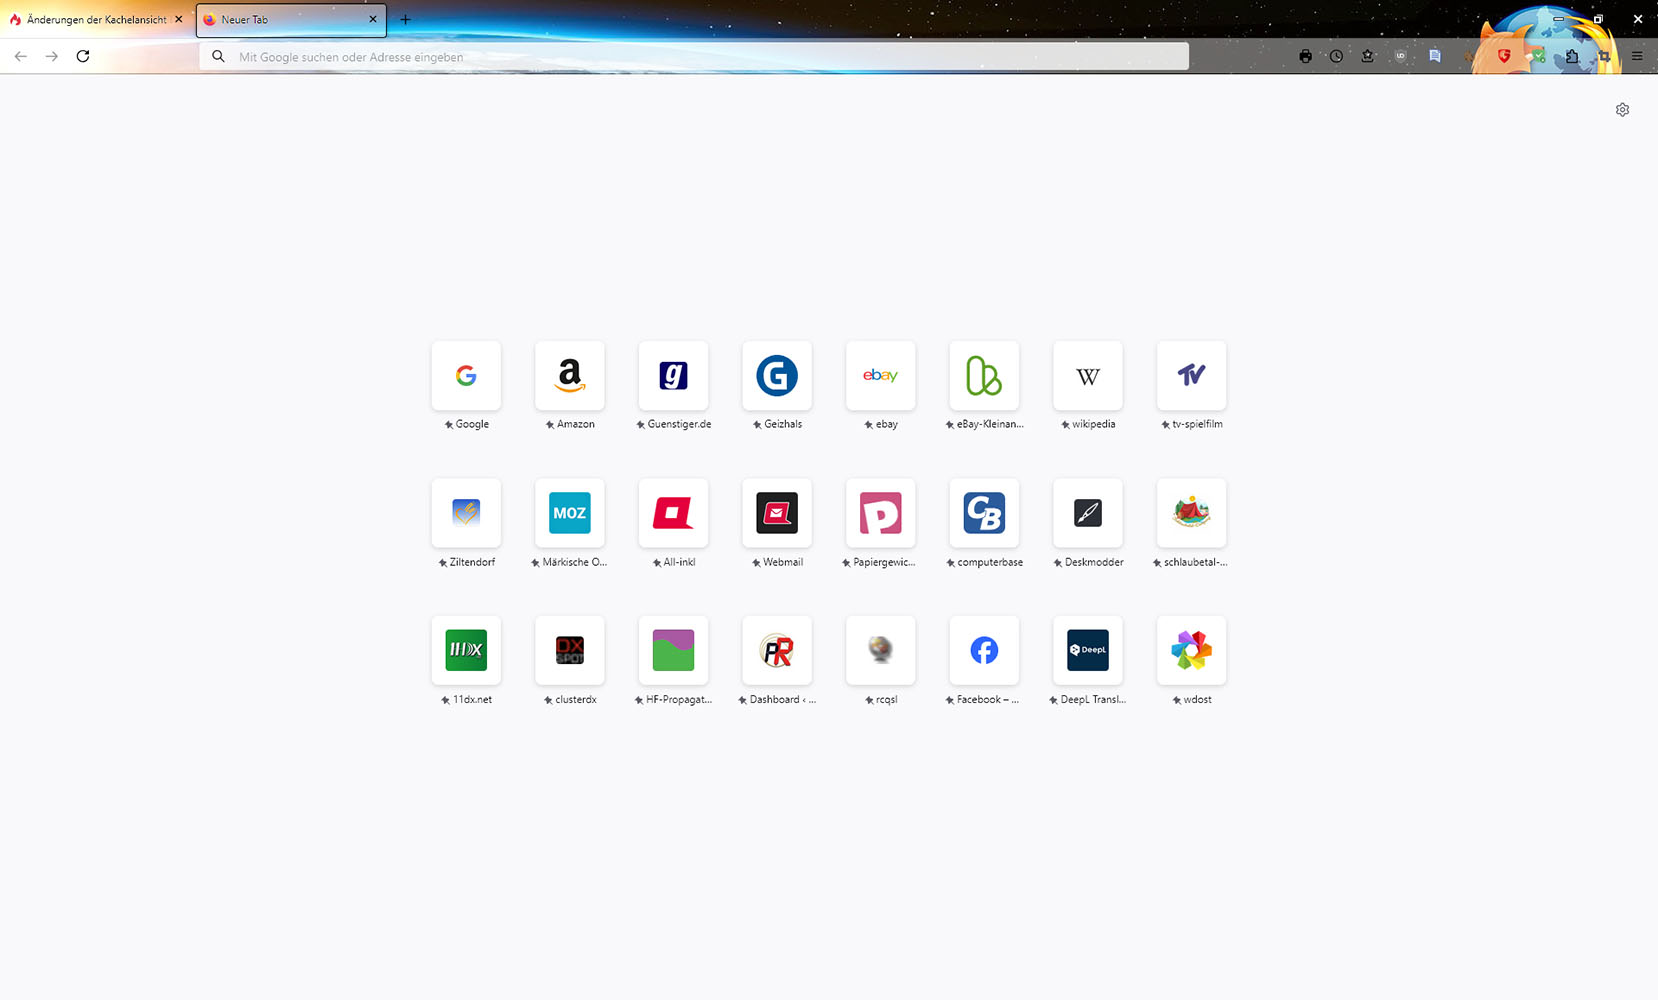The width and height of the screenshot is (1658, 1000).
Task: Open the HF-Propagat... shortcut tile
Action: pyautogui.click(x=673, y=651)
